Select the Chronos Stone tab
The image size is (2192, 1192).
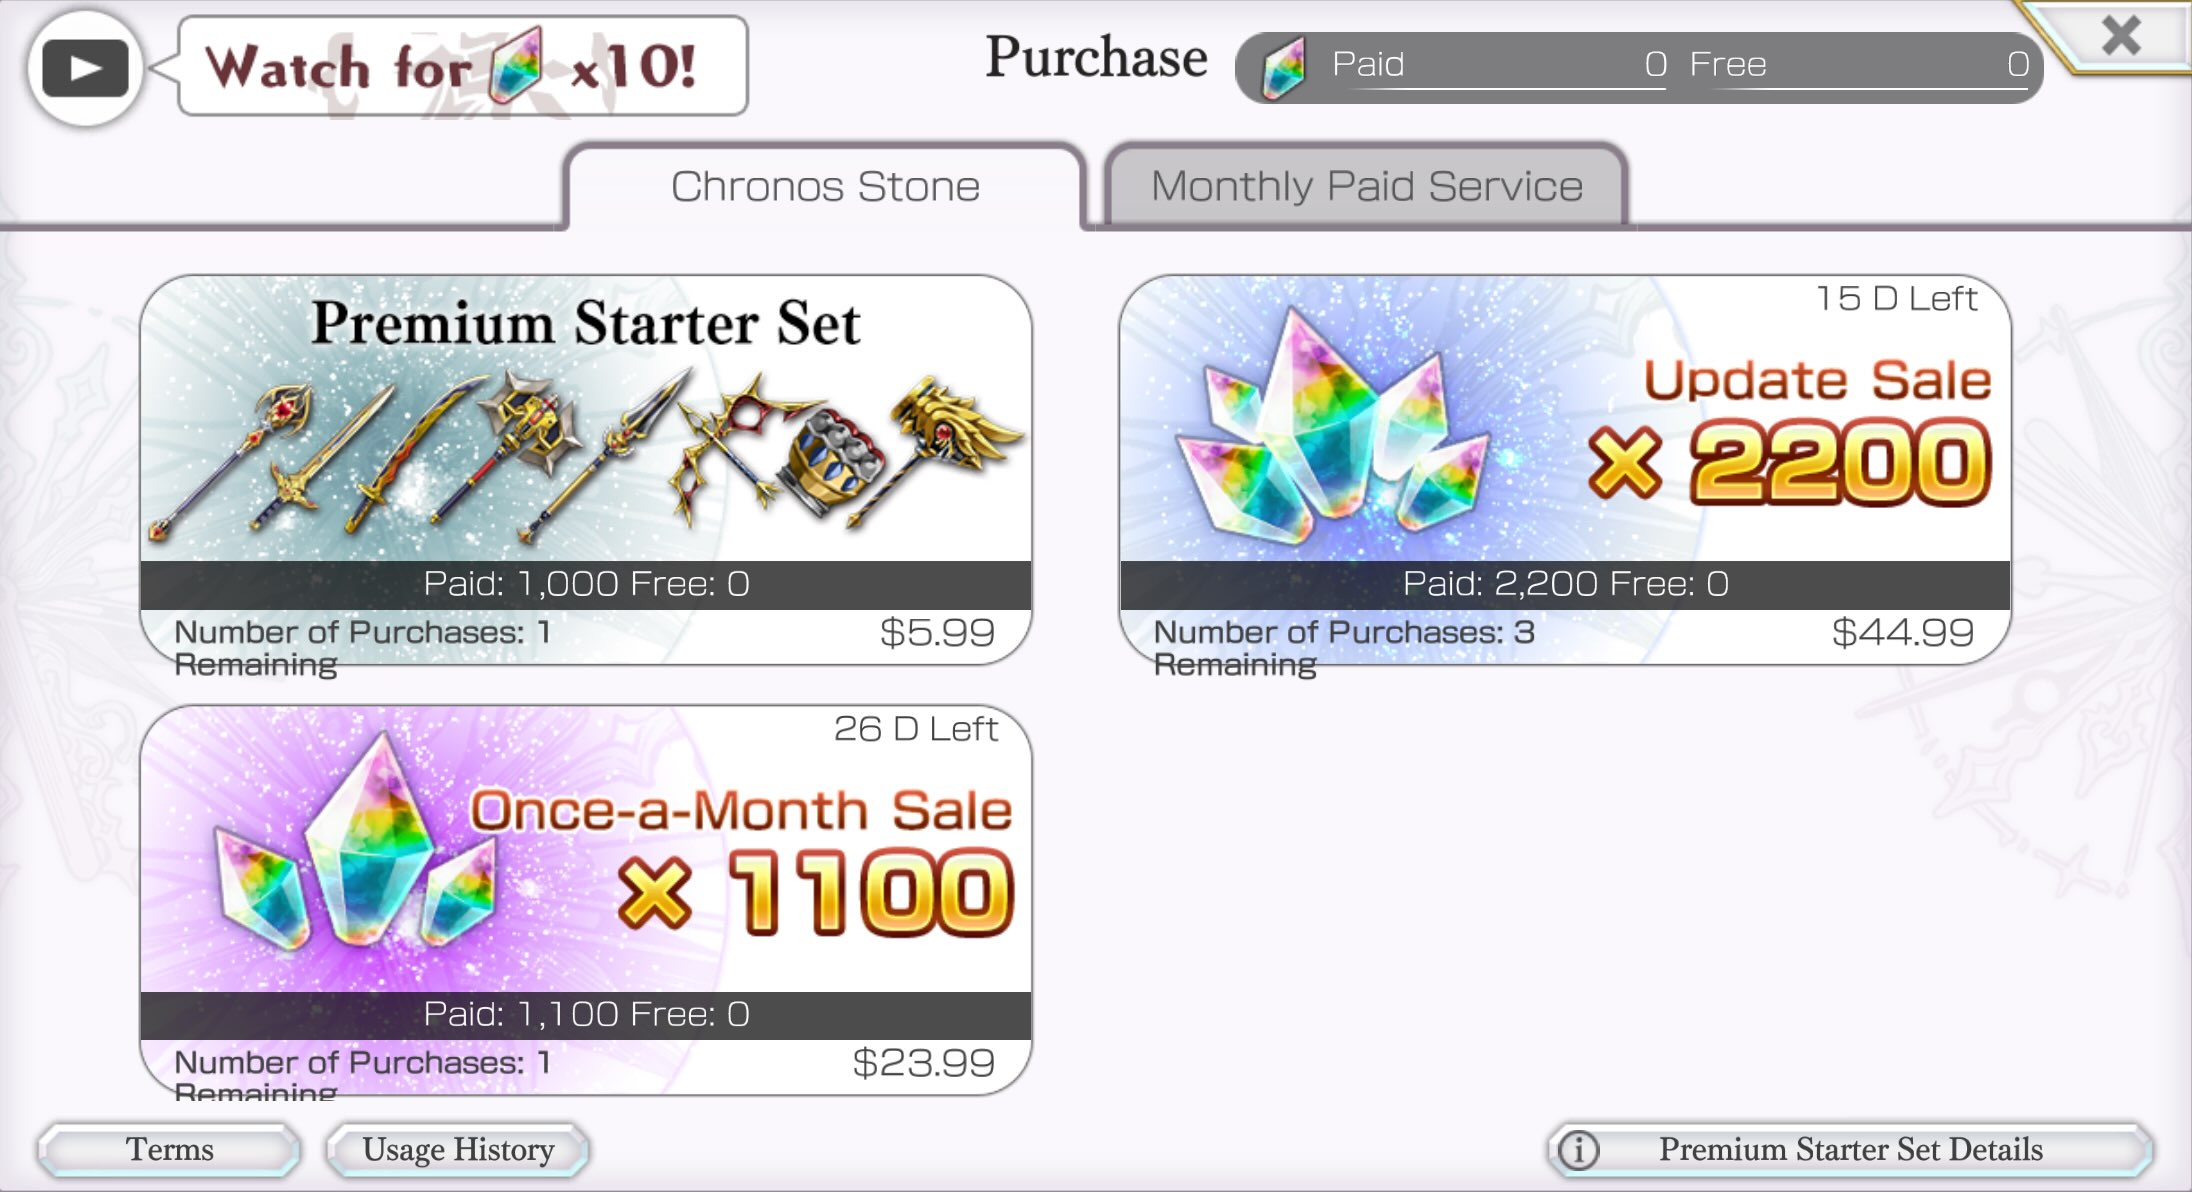825,186
